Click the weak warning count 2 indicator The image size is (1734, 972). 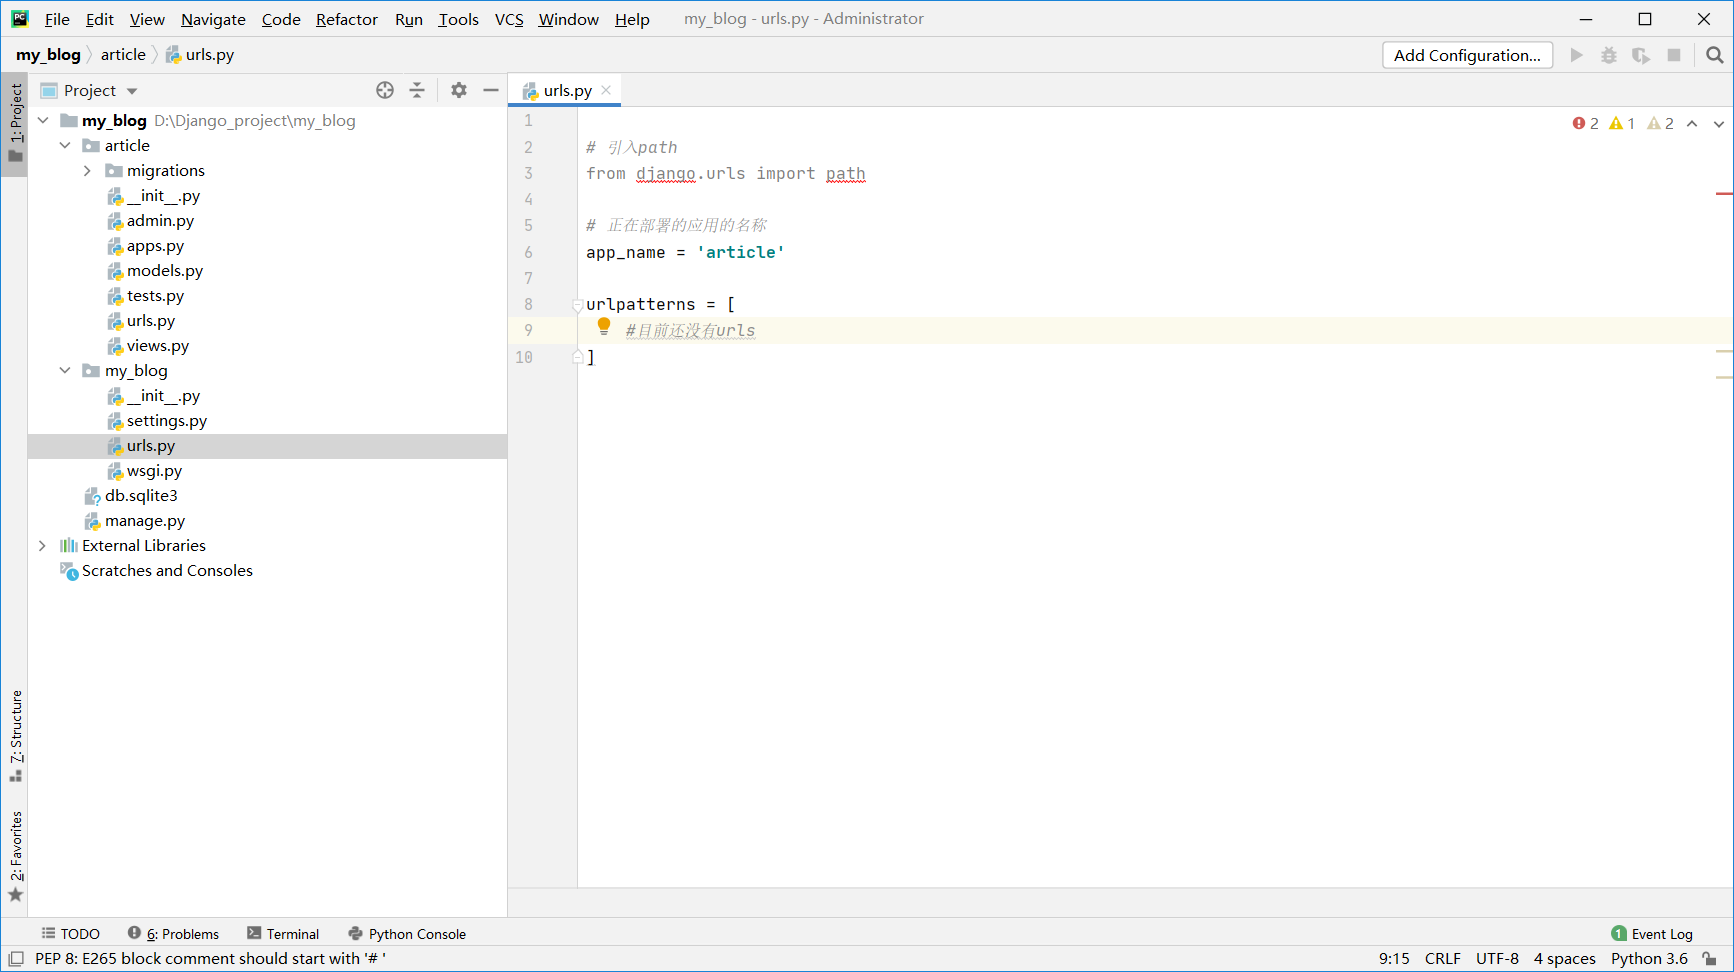[x=1660, y=123]
